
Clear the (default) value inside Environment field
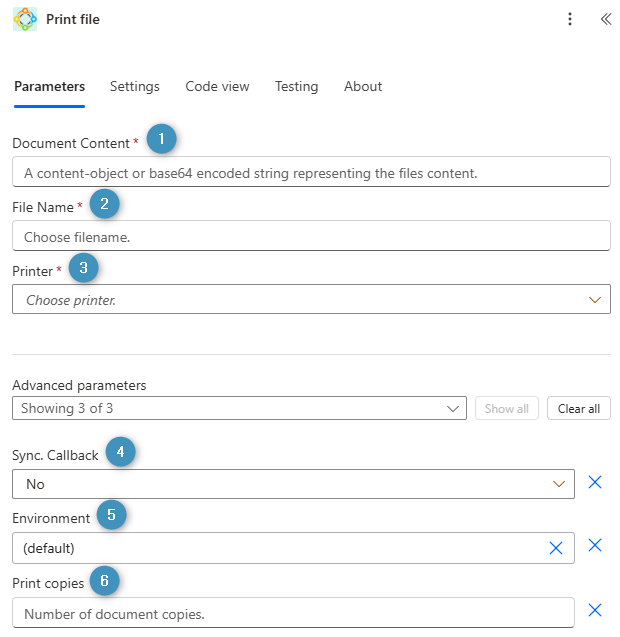(x=556, y=548)
